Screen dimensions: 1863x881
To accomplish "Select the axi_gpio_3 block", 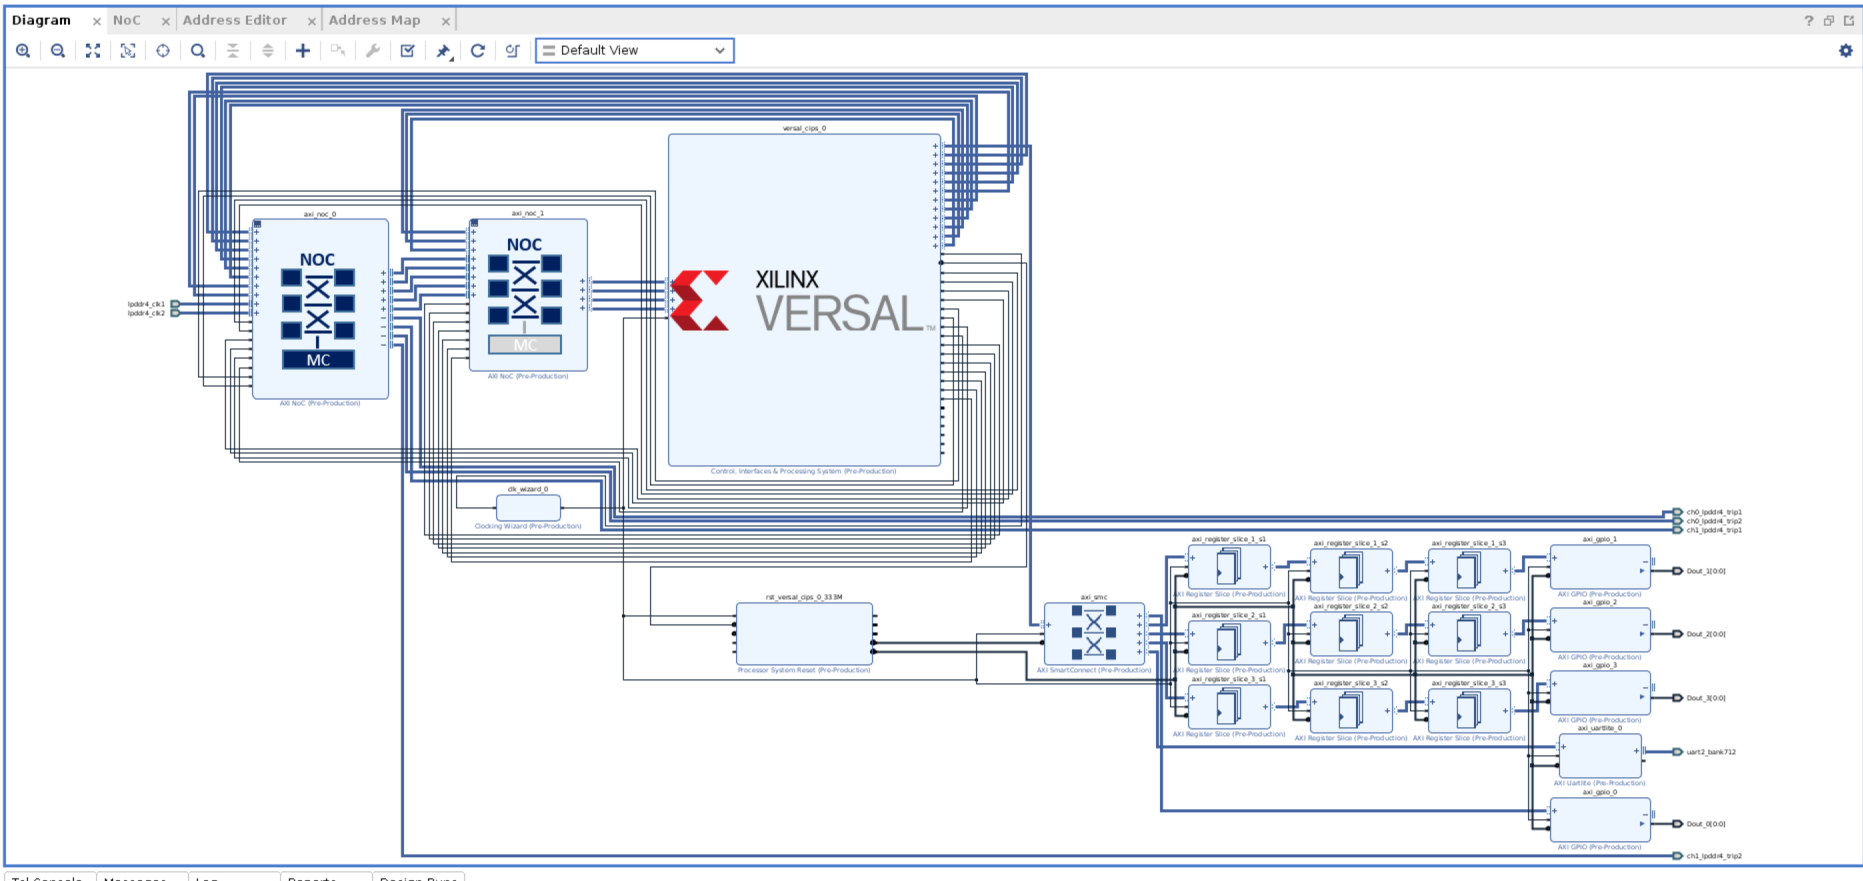I will pos(1600,693).
